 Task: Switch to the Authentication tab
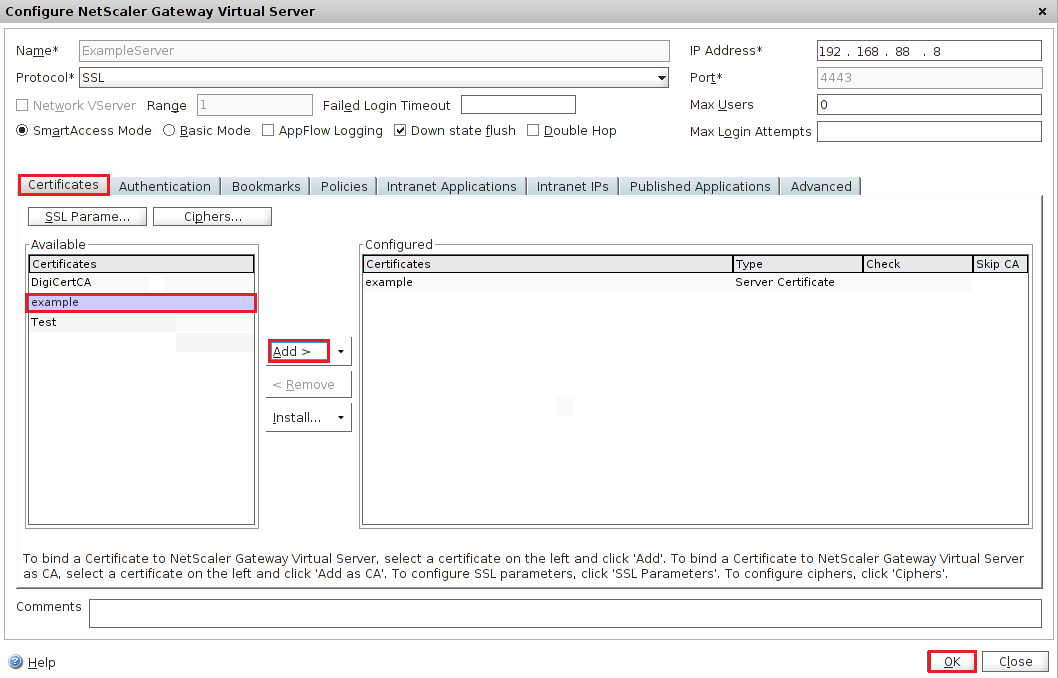click(x=165, y=186)
